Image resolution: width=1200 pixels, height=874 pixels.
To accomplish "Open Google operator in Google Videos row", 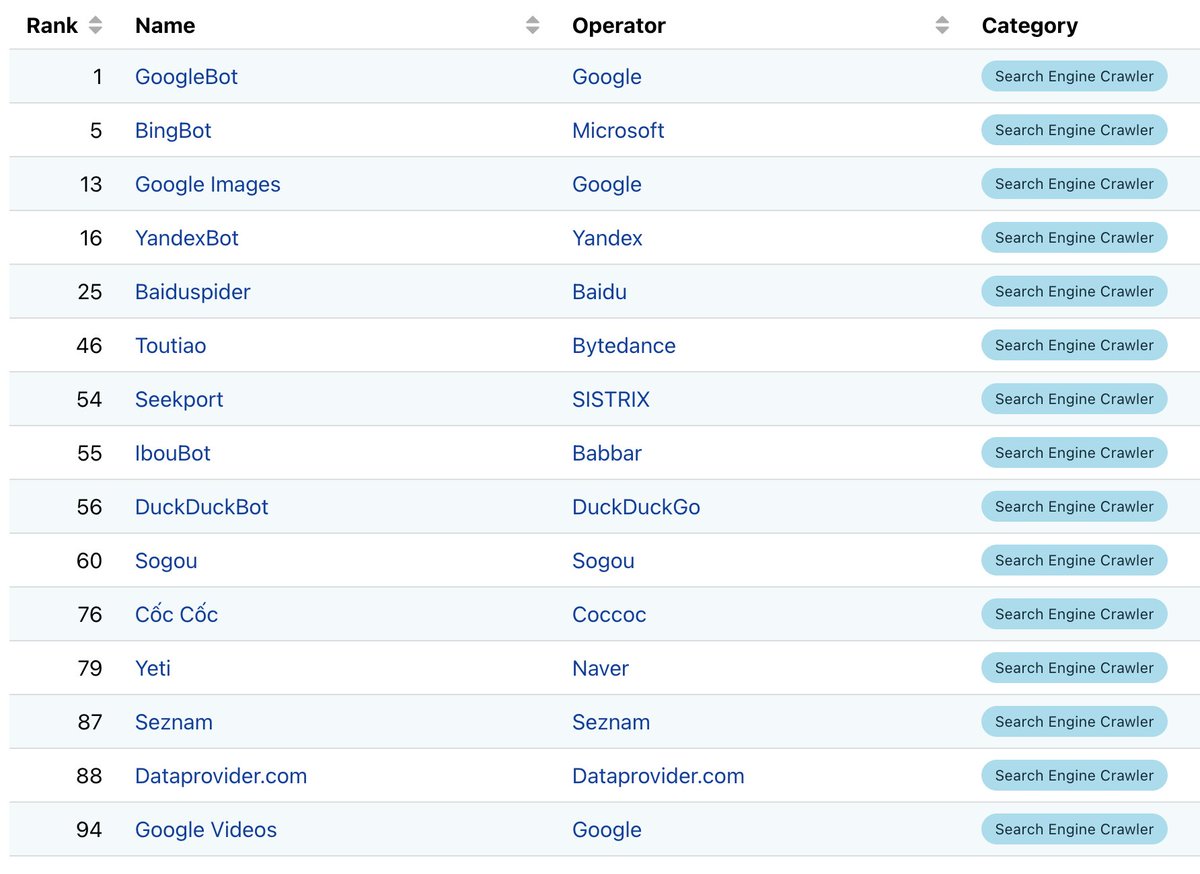I will tap(607, 830).
